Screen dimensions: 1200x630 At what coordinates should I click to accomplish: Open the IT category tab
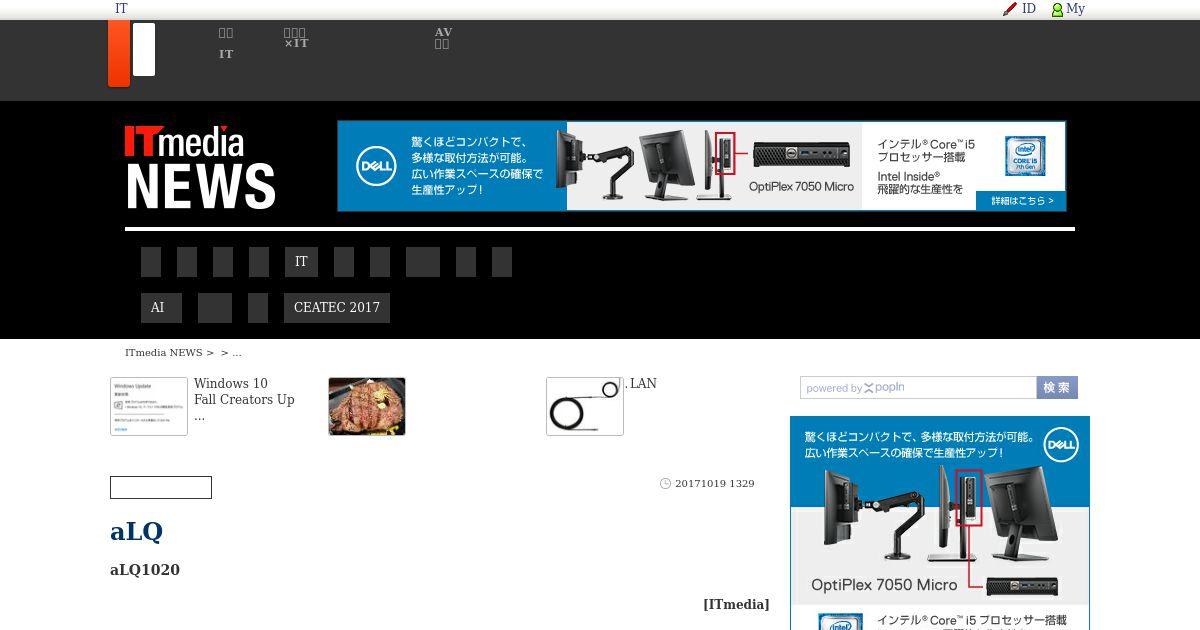301,262
